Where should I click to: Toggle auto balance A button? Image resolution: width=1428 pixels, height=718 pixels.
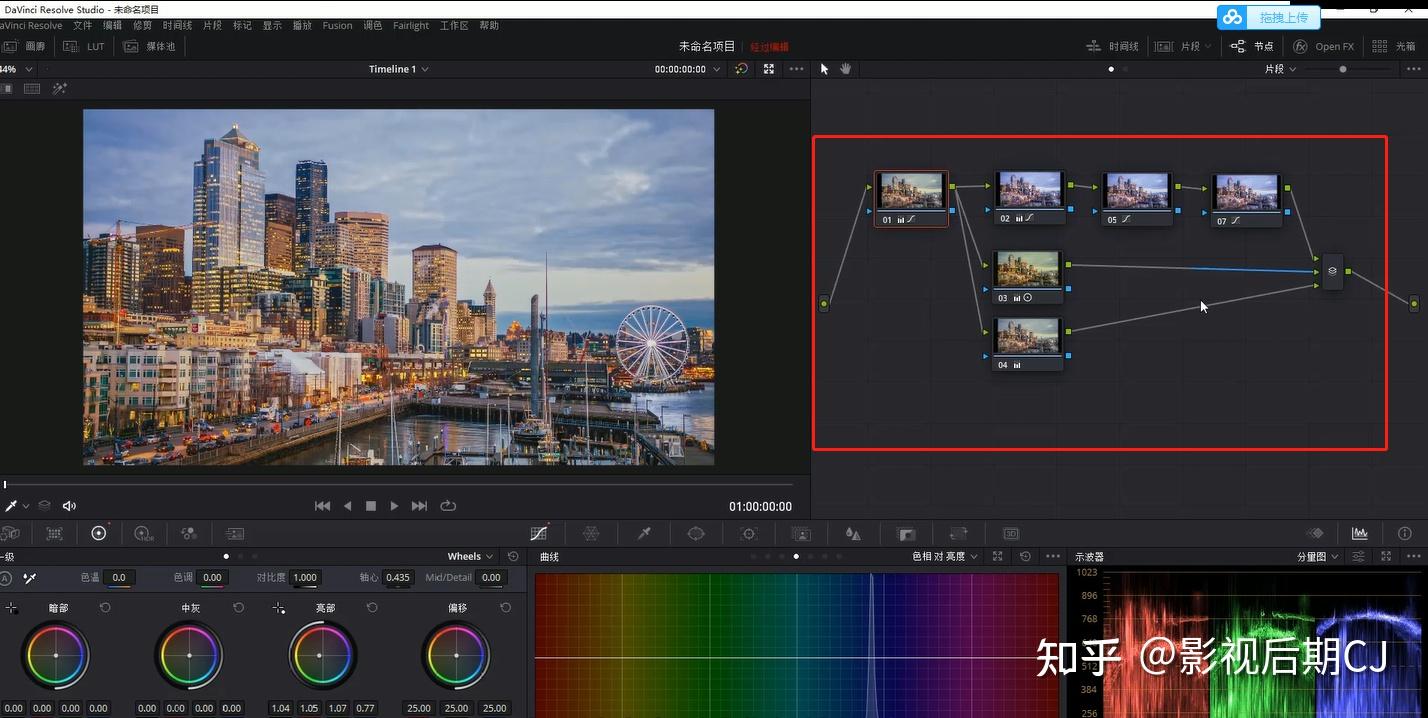click(6, 578)
